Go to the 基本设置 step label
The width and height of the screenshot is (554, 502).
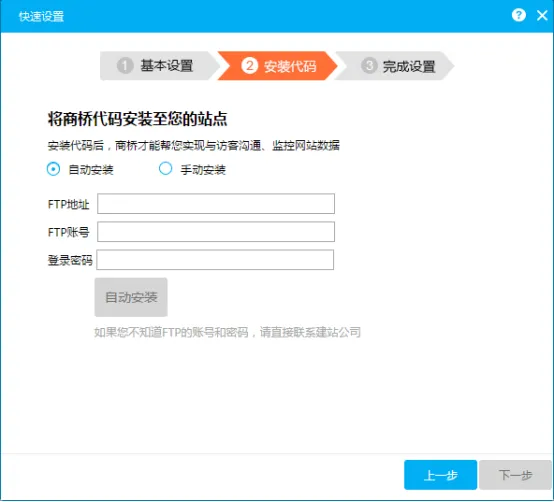(167, 66)
